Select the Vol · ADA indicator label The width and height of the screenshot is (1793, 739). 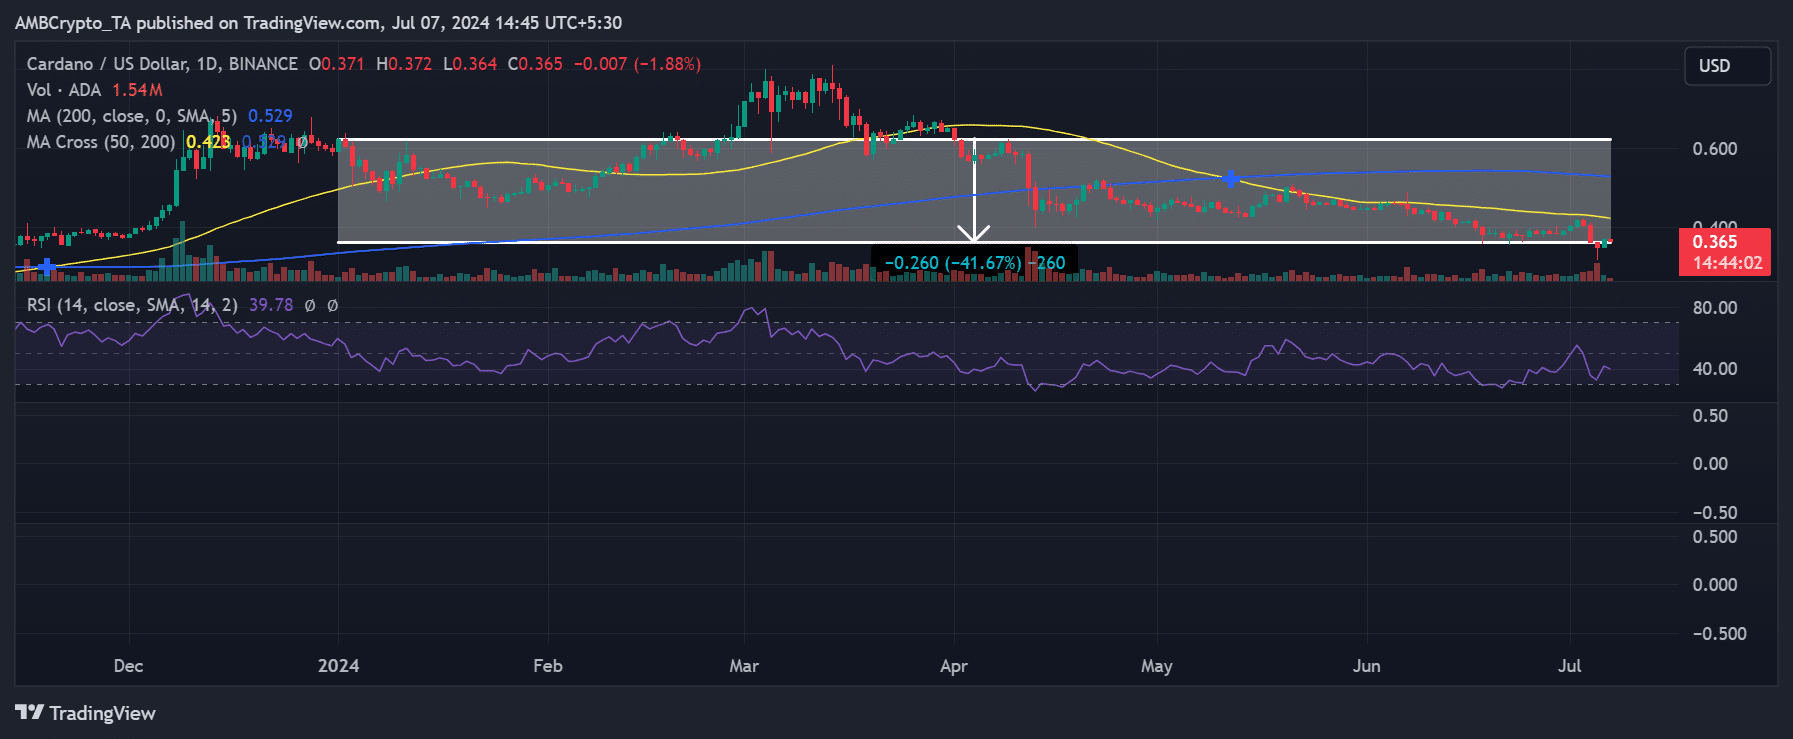point(64,90)
